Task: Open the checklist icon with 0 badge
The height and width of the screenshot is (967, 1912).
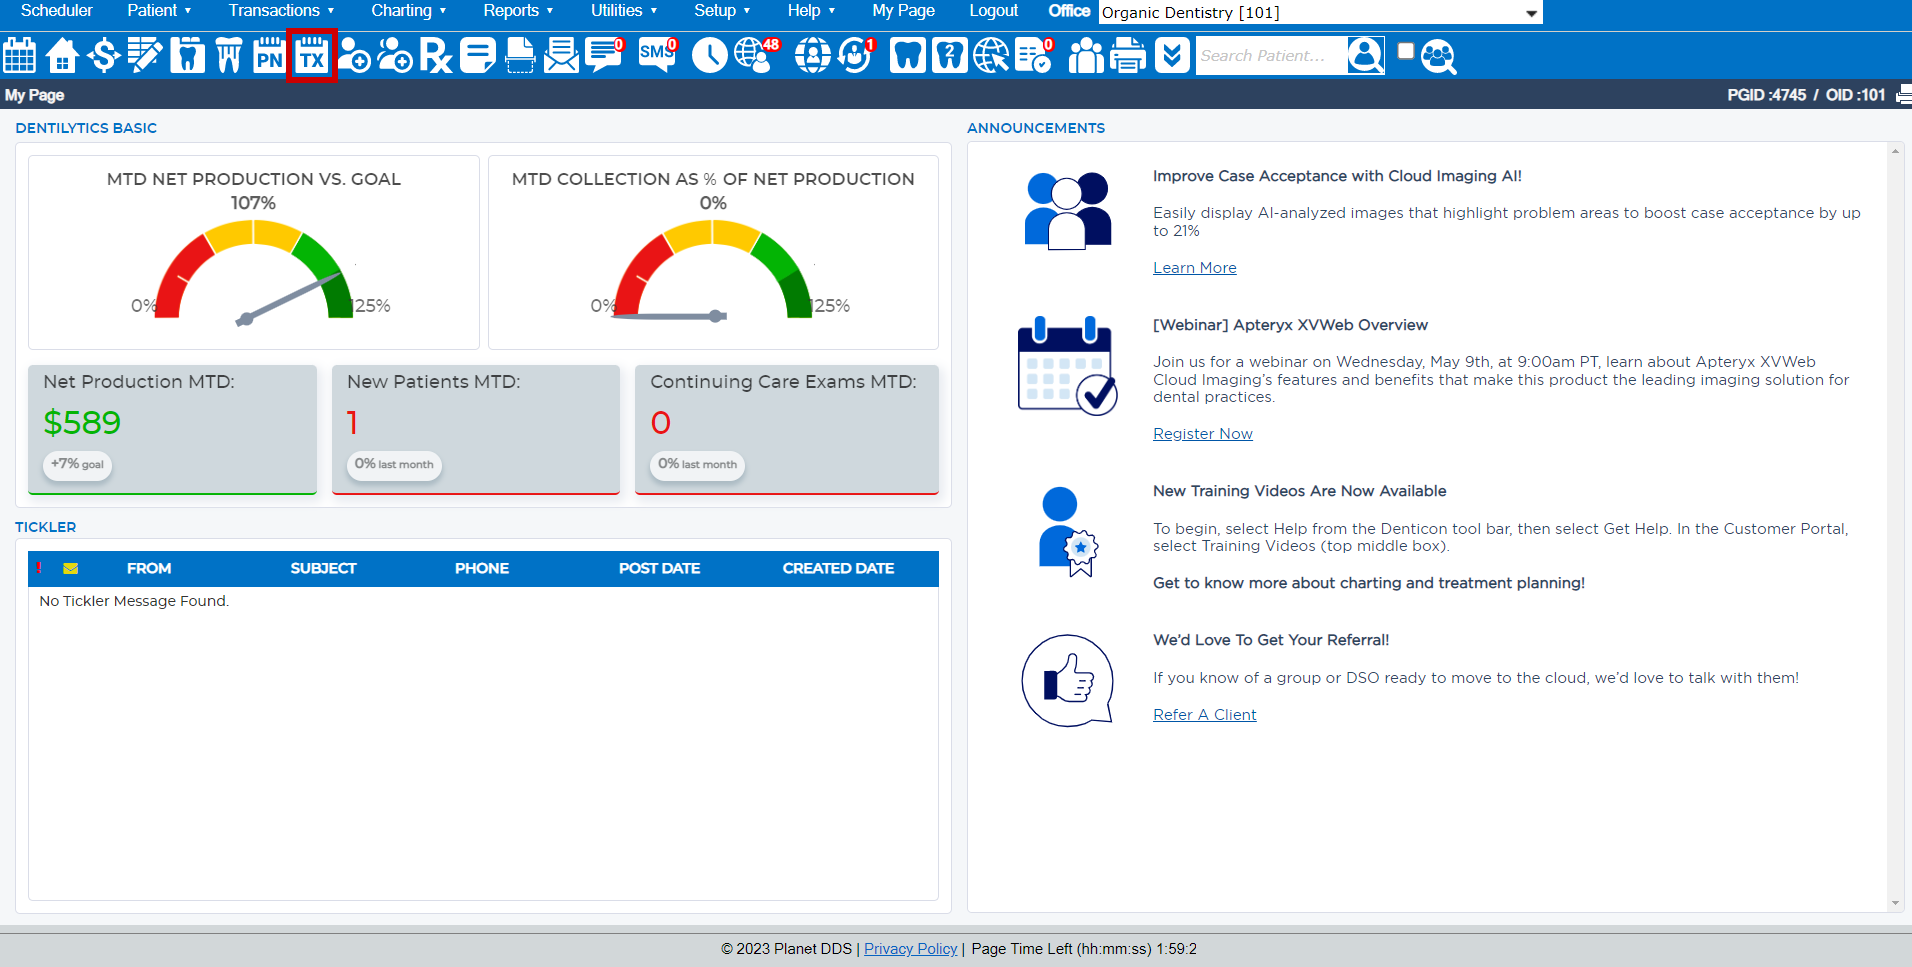Action: tap(1034, 55)
